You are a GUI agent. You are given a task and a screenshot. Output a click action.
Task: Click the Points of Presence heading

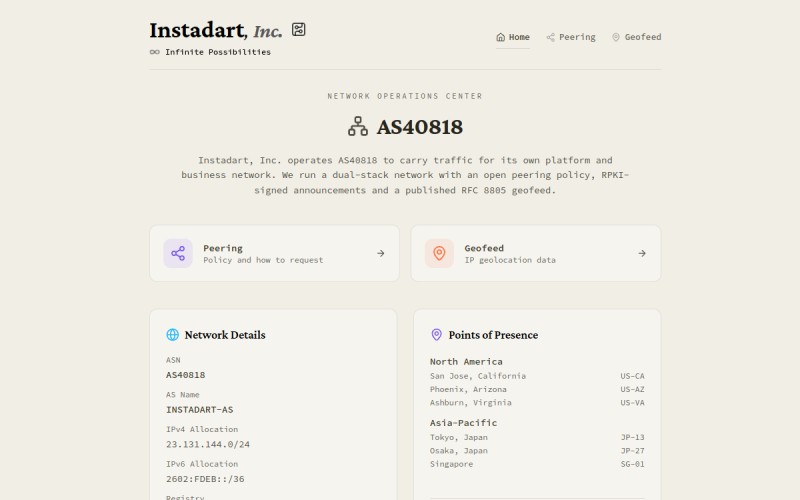[493, 335]
